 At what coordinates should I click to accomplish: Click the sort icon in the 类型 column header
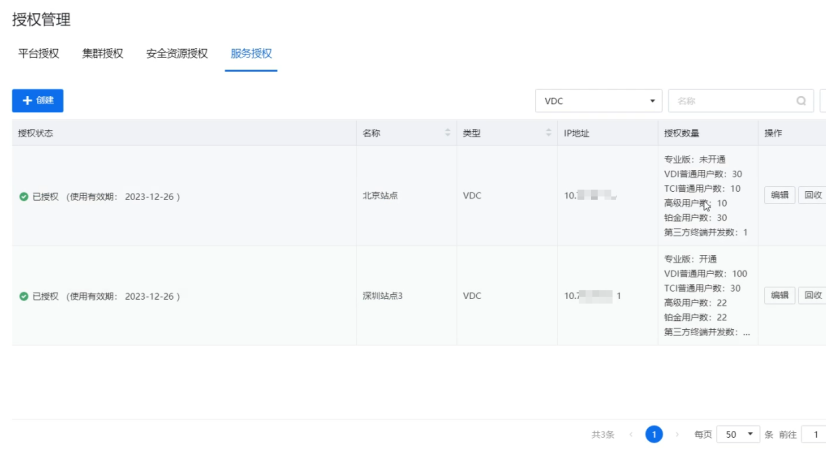(x=548, y=133)
